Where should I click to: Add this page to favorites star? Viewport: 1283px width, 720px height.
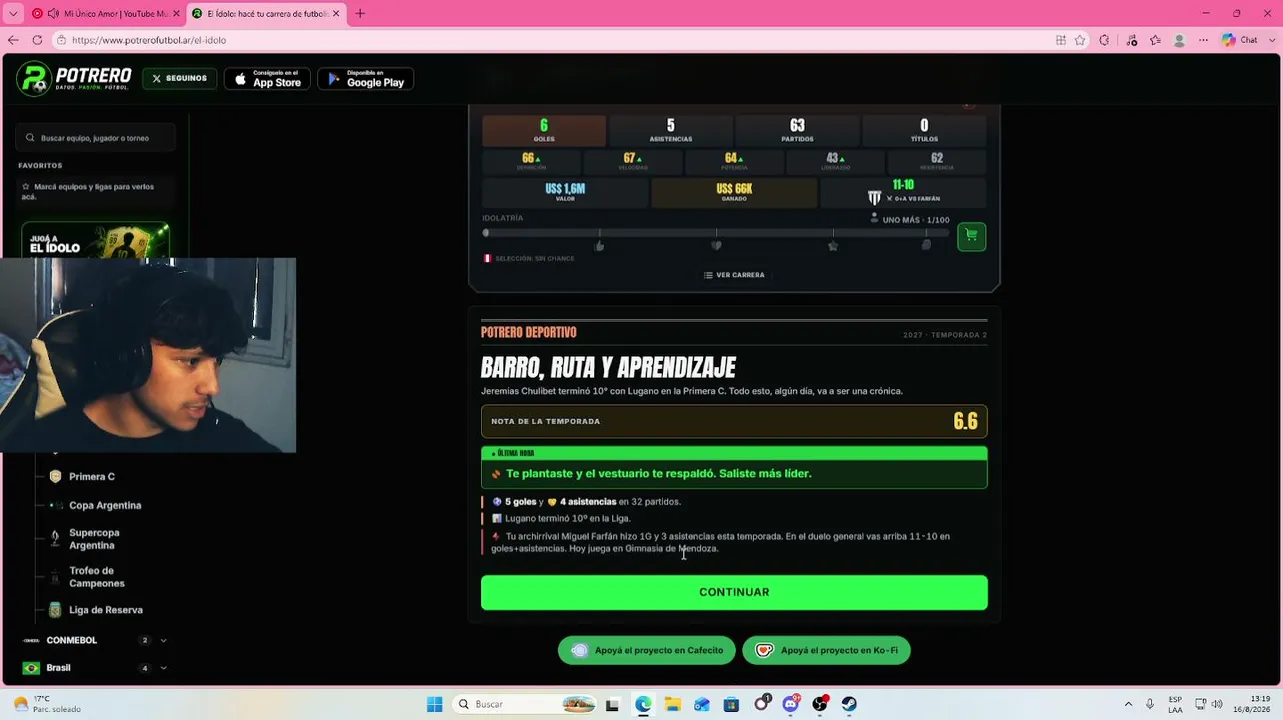click(x=1080, y=40)
